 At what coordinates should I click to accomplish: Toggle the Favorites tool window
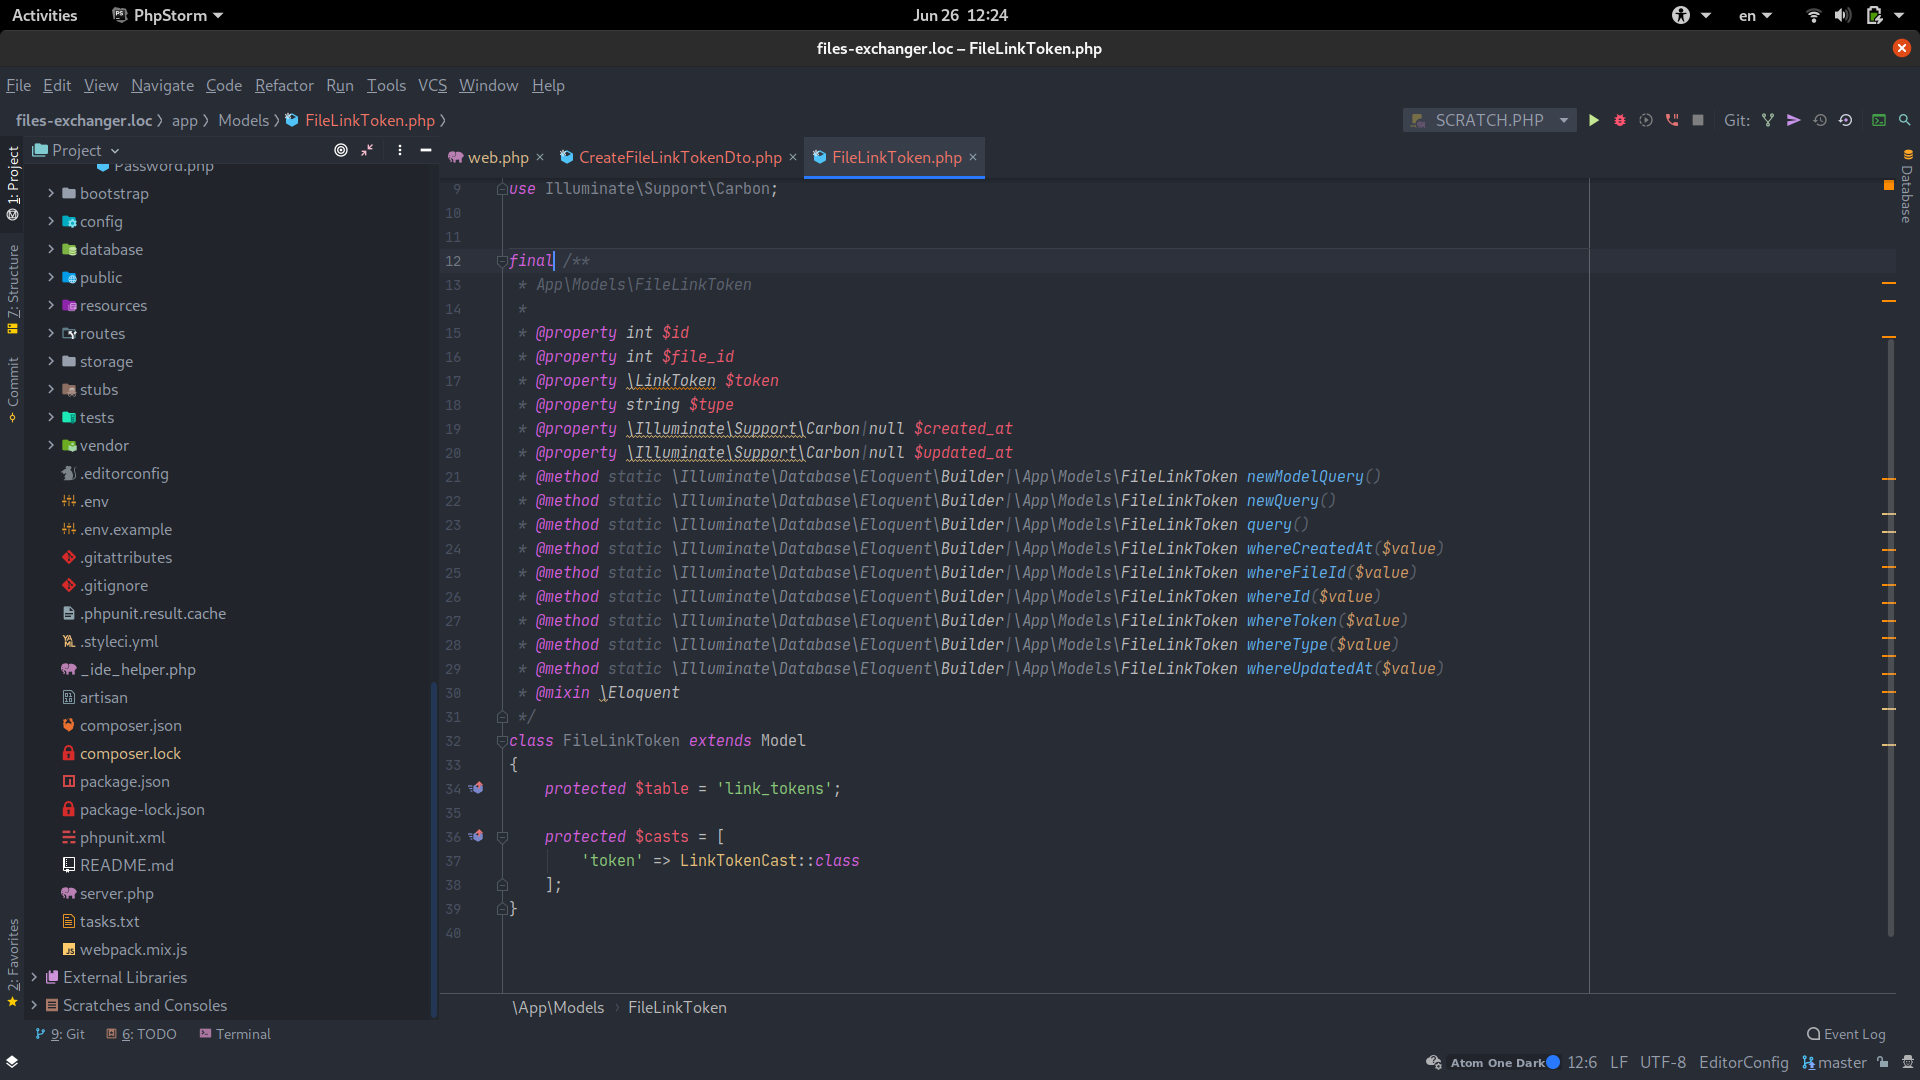pos(13,963)
